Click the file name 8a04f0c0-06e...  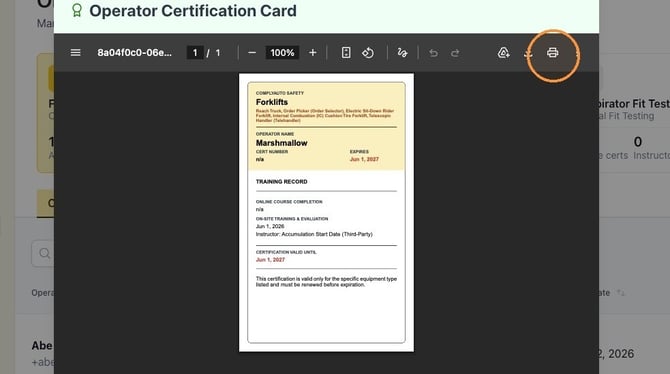[x=135, y=53]
